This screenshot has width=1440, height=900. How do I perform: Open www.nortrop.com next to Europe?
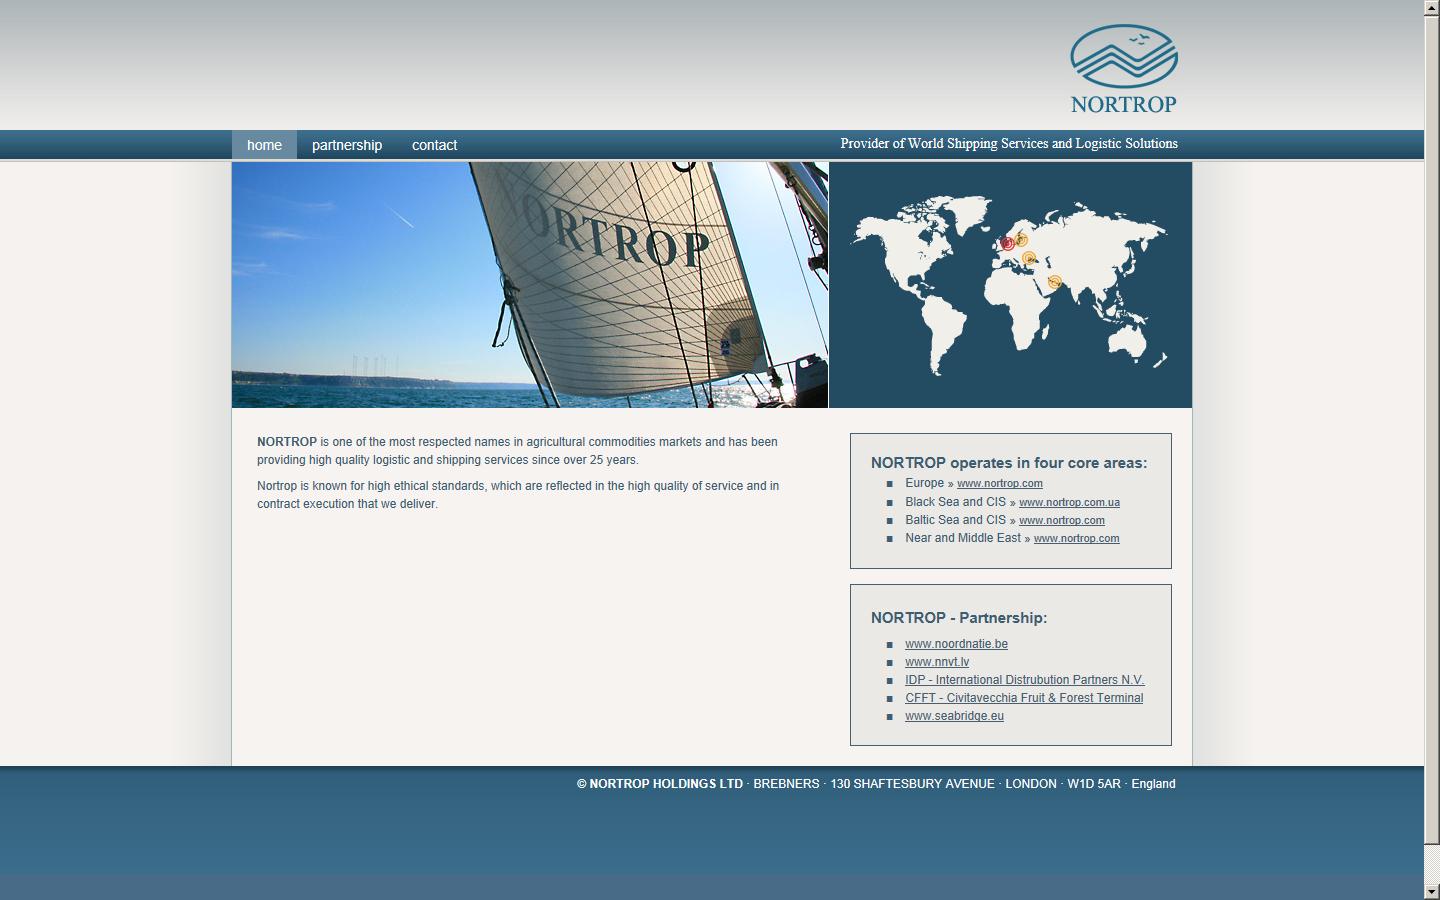click(x=999, y=483)
